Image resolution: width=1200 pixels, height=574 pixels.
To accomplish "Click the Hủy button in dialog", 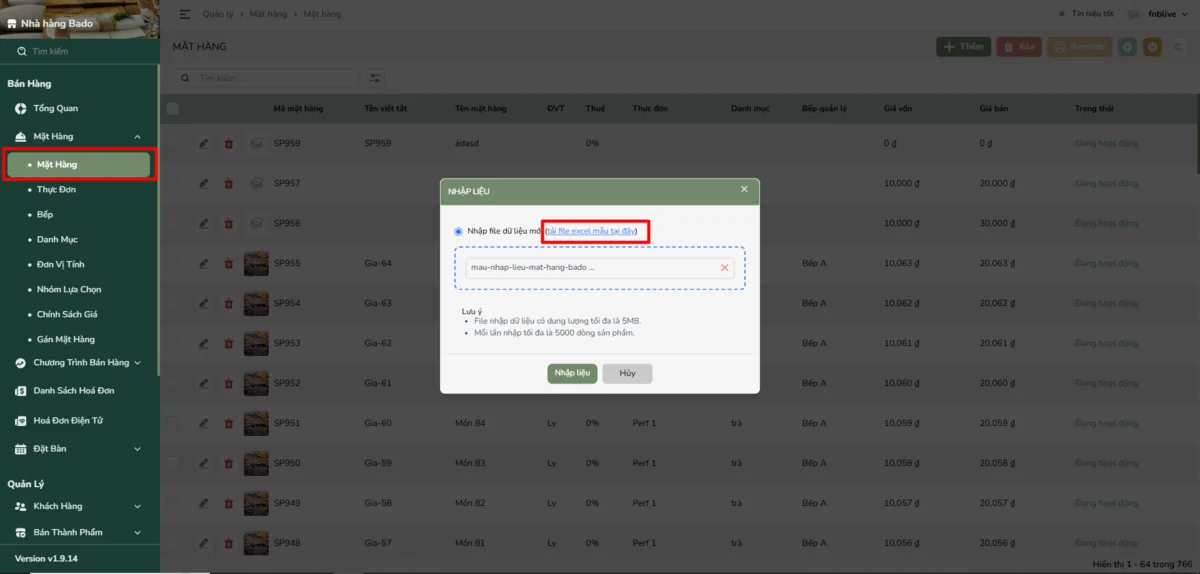I will click(x=627, y=373).
